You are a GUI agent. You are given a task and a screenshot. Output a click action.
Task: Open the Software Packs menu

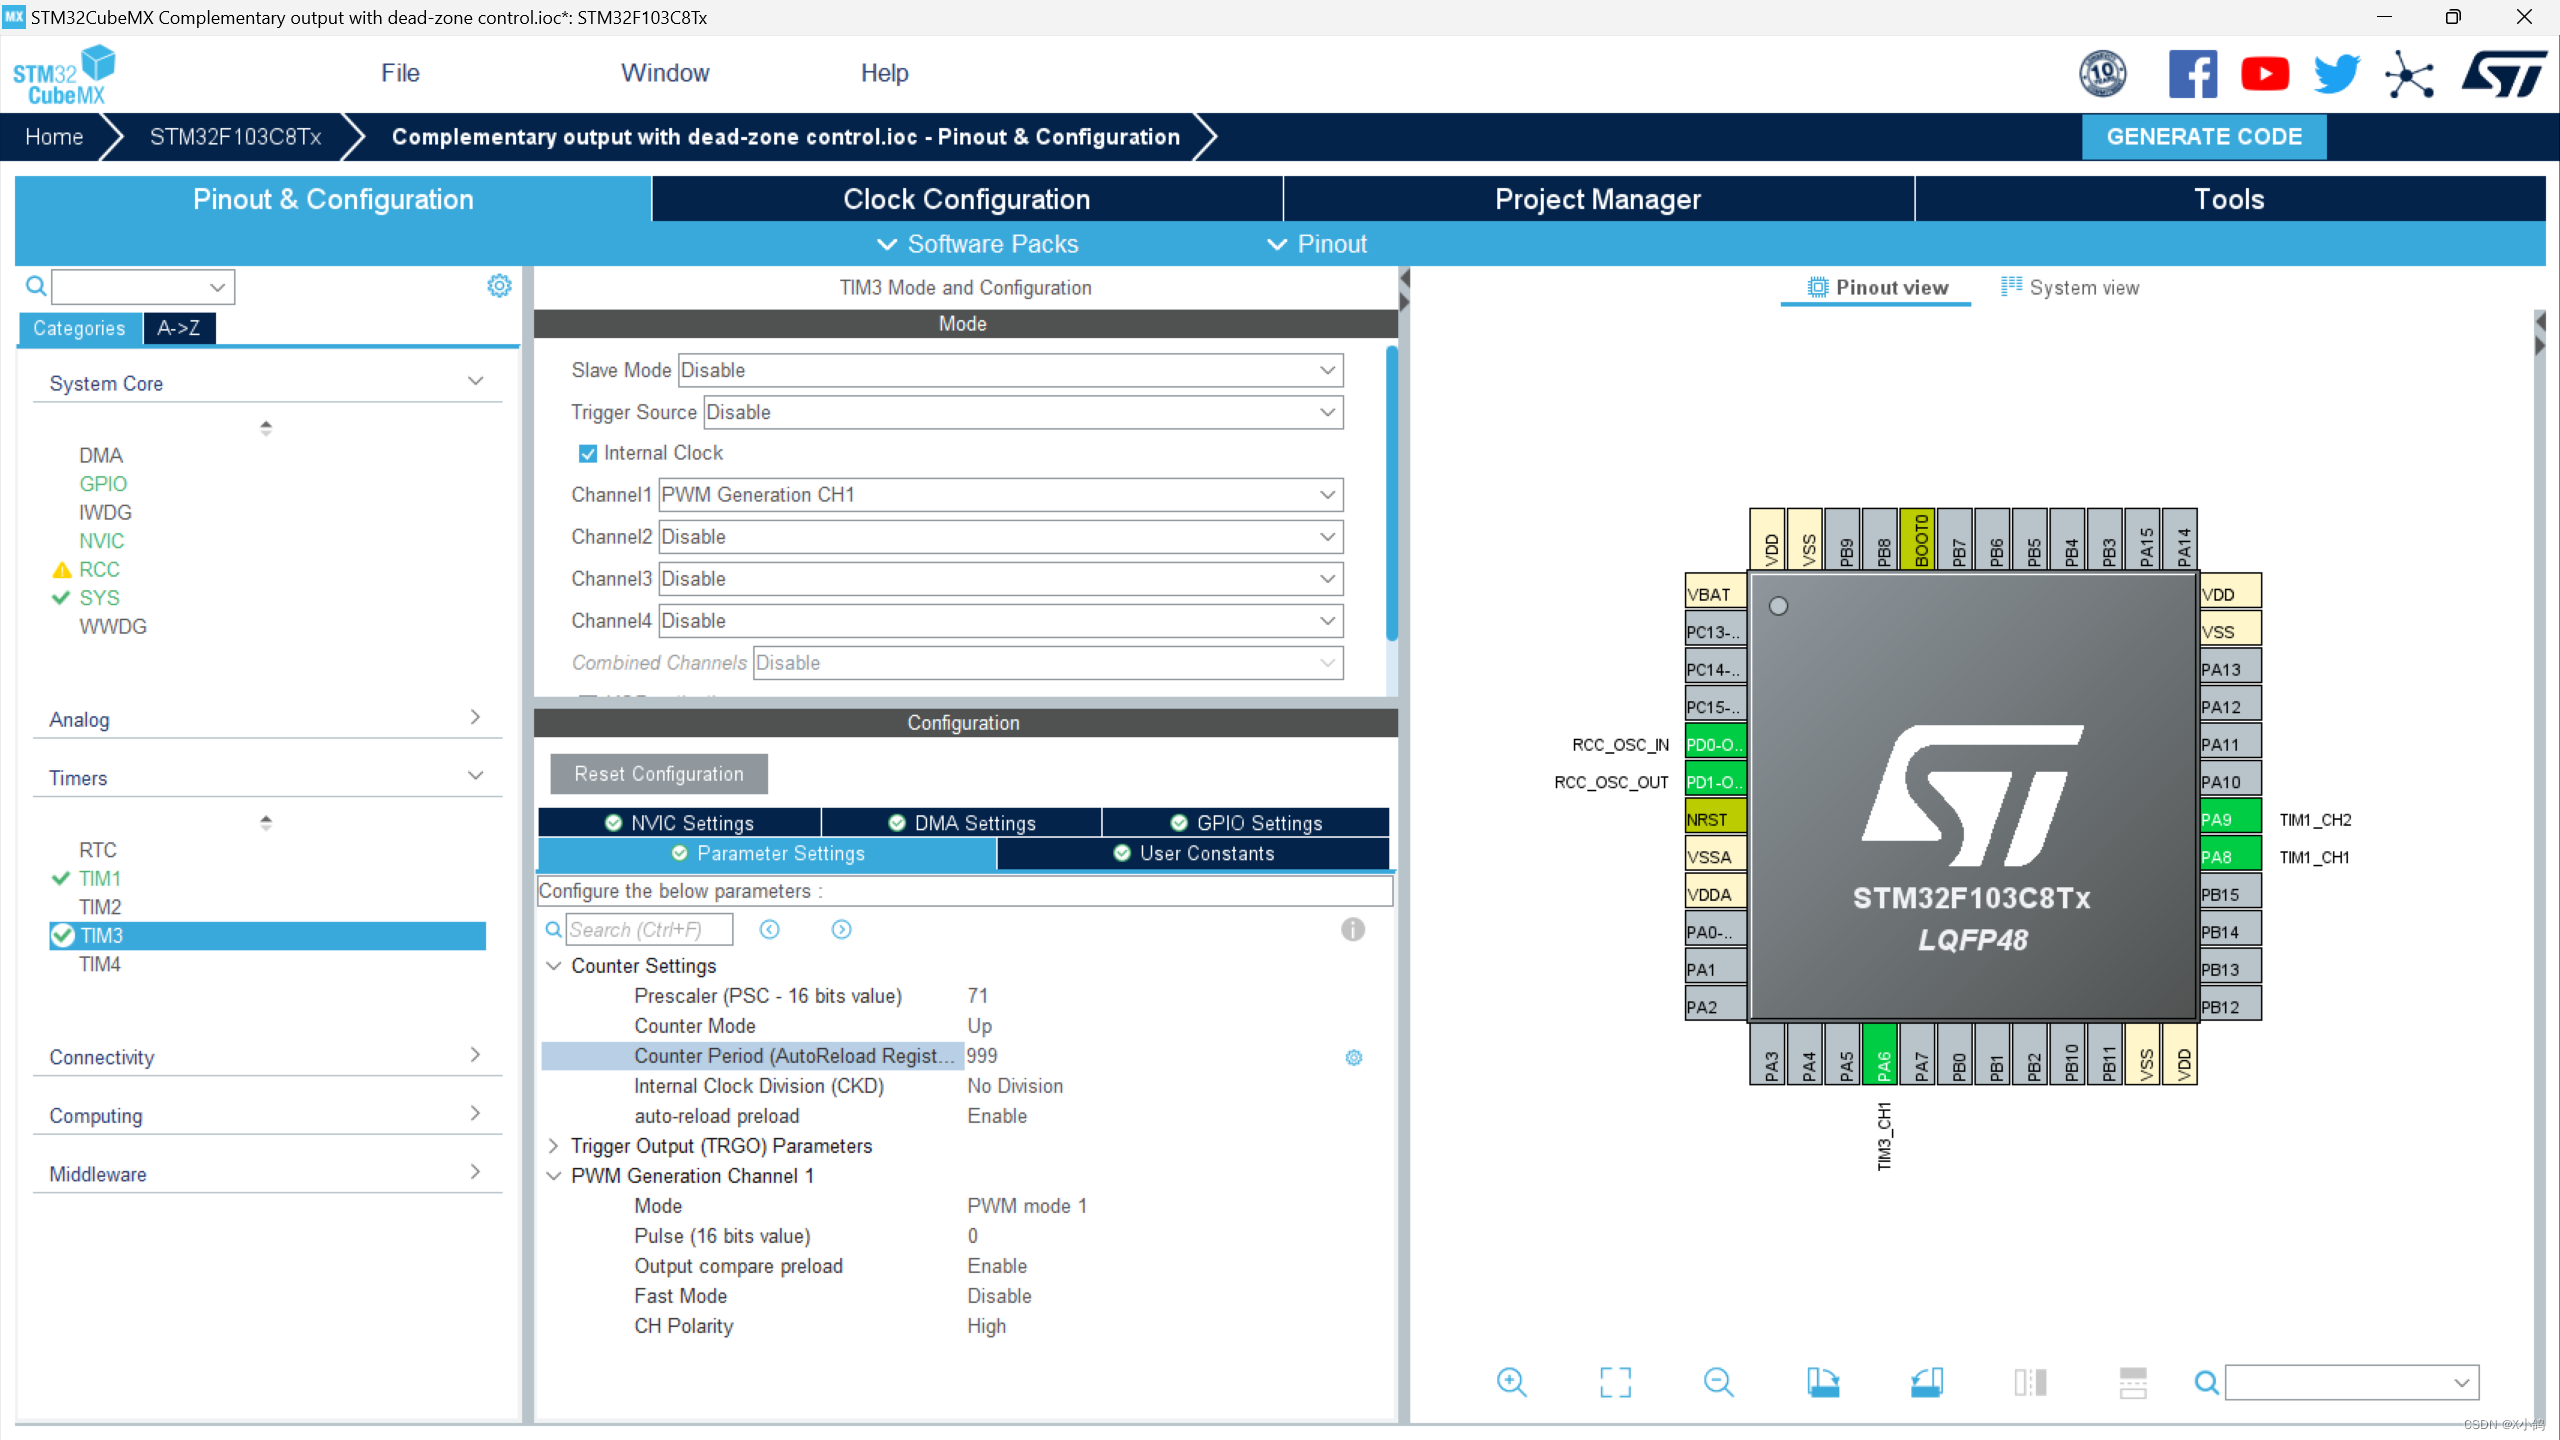click(x=977, y=244)
